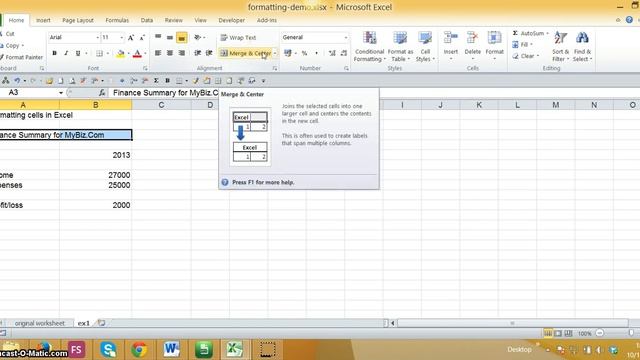The height and width of the screenshot is (360, 640).
Task: Open the font color dropdown arrow
Action: [145, 53]
